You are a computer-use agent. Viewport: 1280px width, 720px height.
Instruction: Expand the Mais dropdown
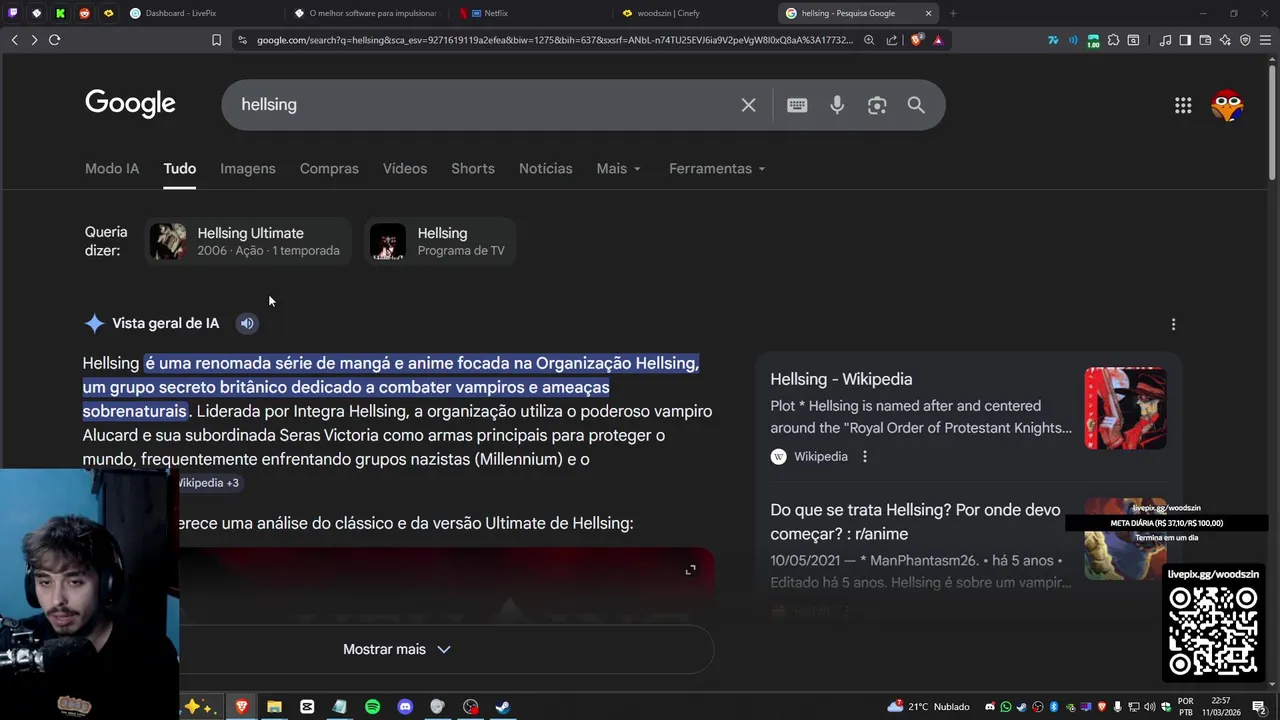point(618,168)
